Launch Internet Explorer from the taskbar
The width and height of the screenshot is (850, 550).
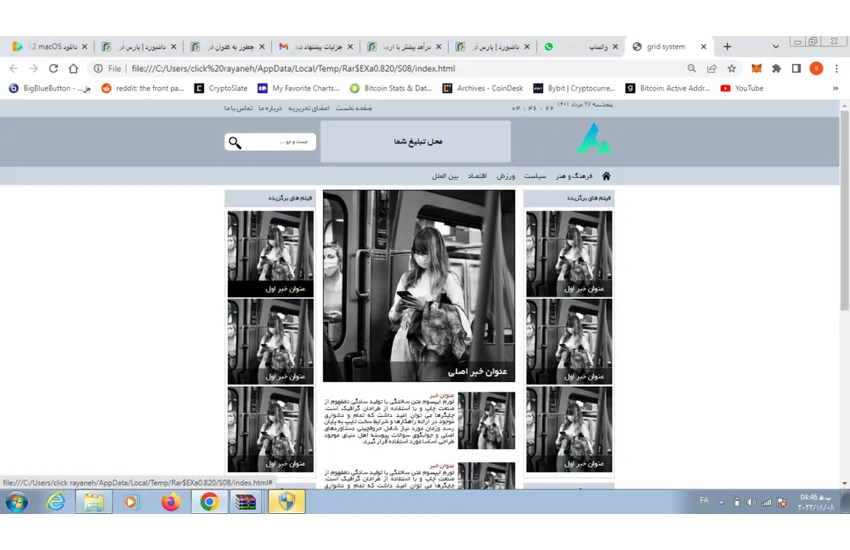(x=56, y=502)
